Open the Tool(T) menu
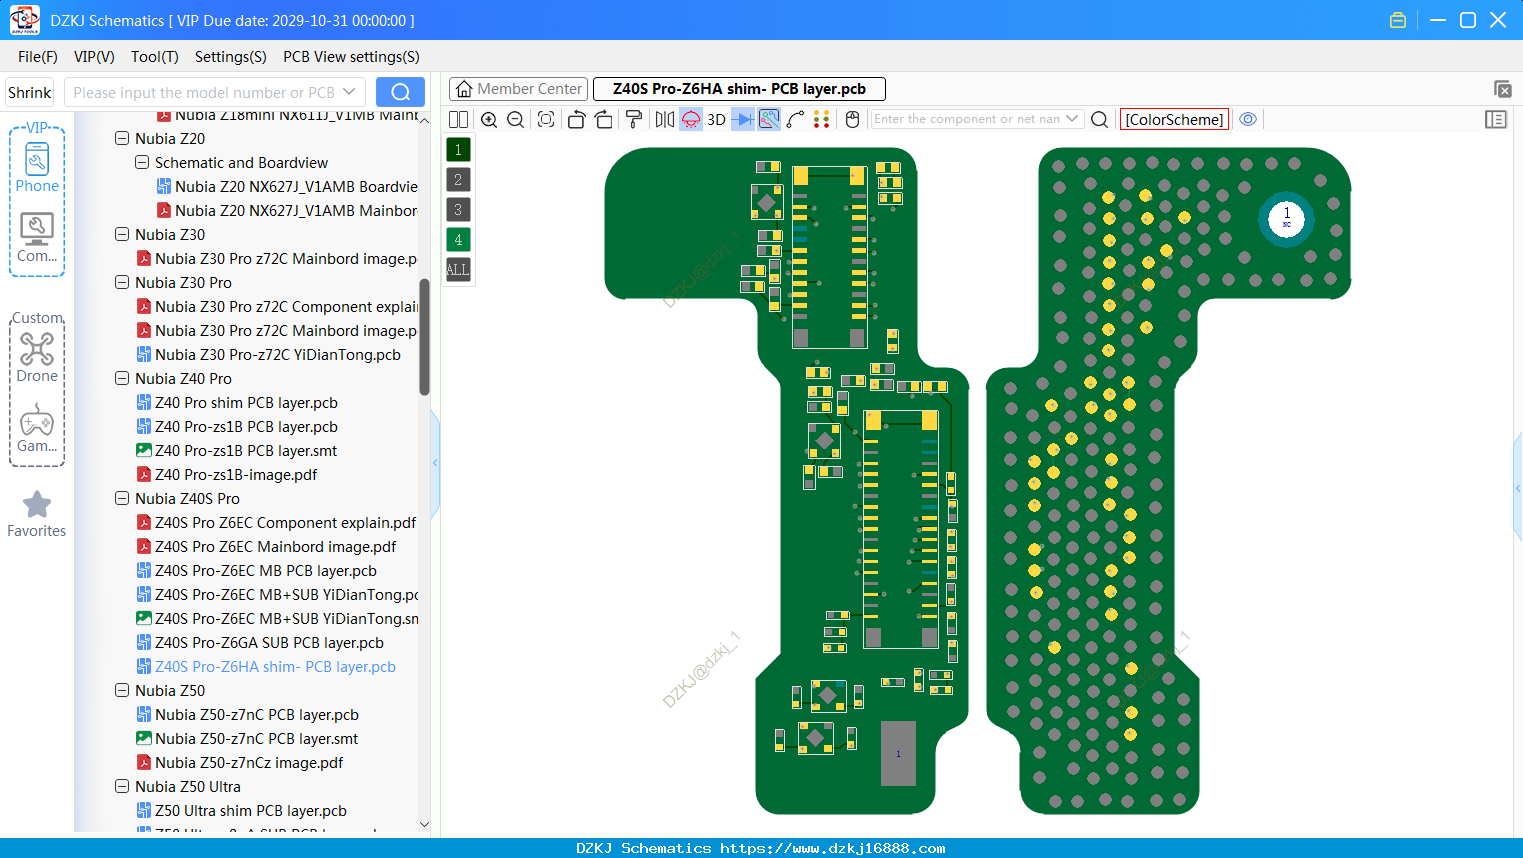 (155, 57)
